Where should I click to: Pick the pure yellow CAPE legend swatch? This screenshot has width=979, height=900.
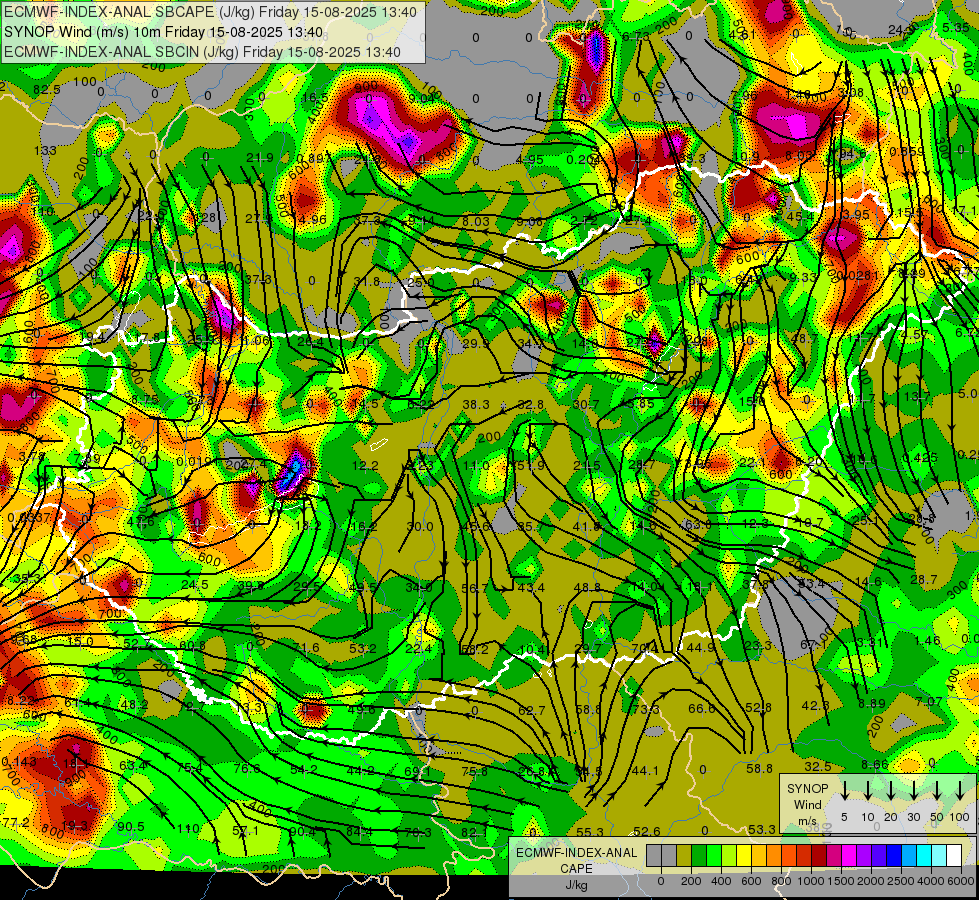(x=744, y=856)
